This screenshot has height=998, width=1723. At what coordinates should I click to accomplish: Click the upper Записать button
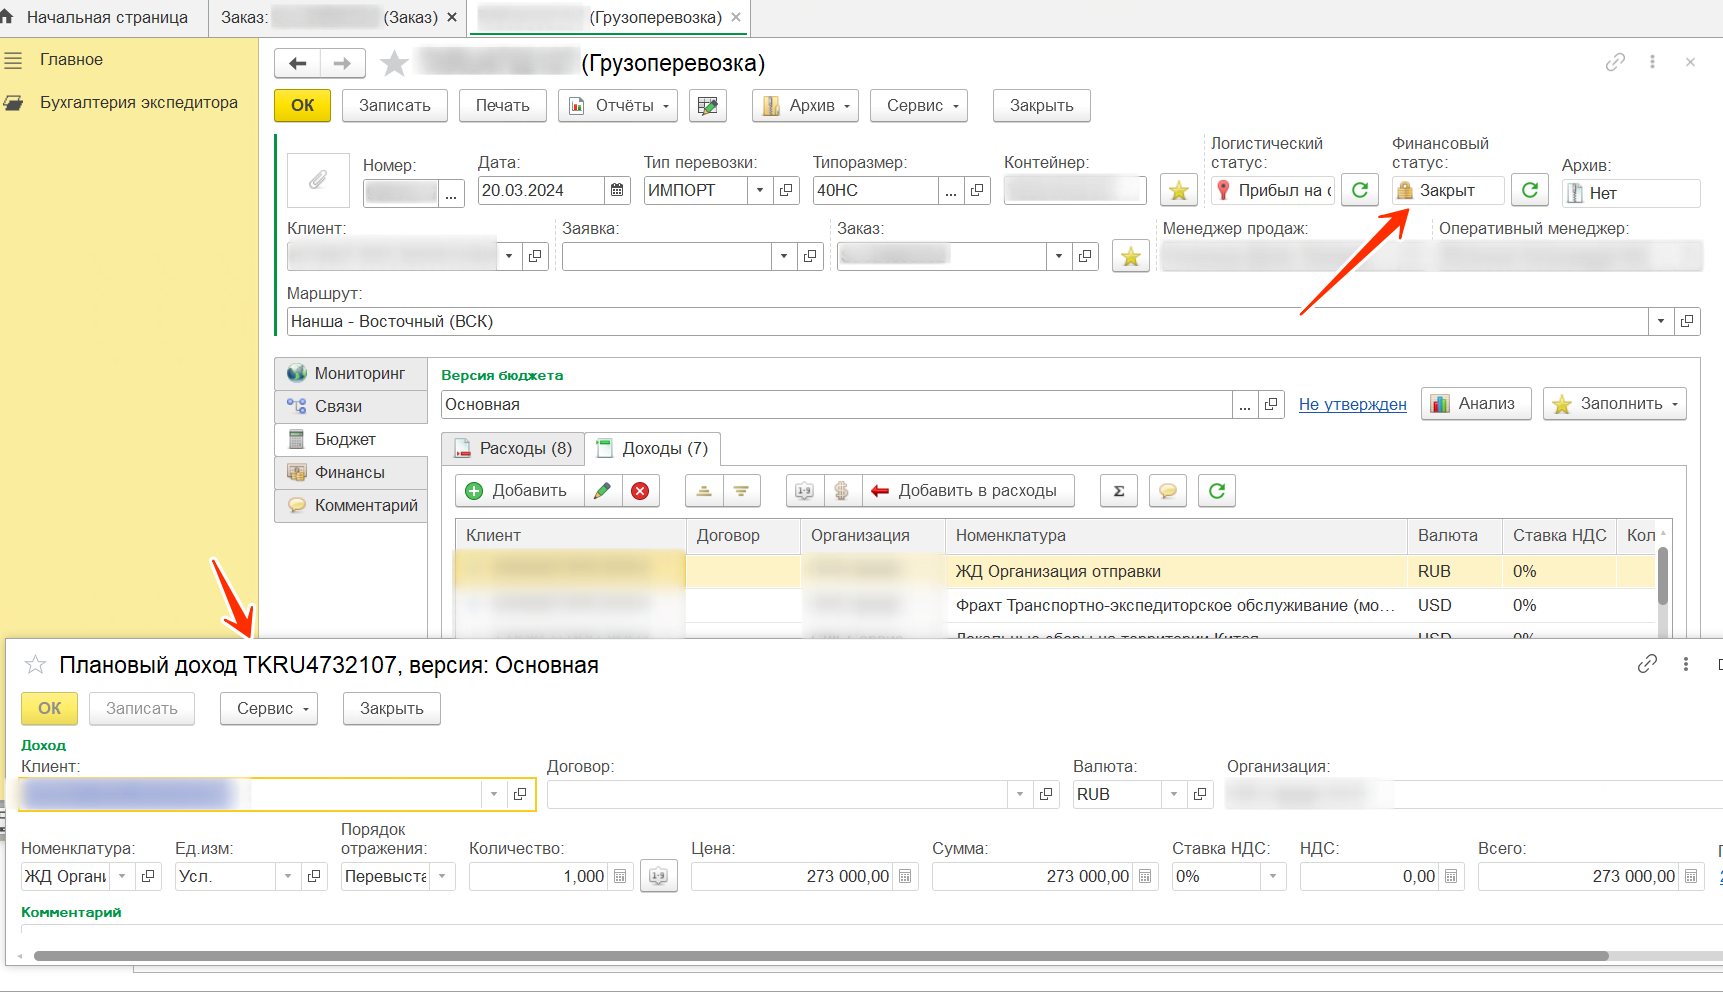(395, 105)
